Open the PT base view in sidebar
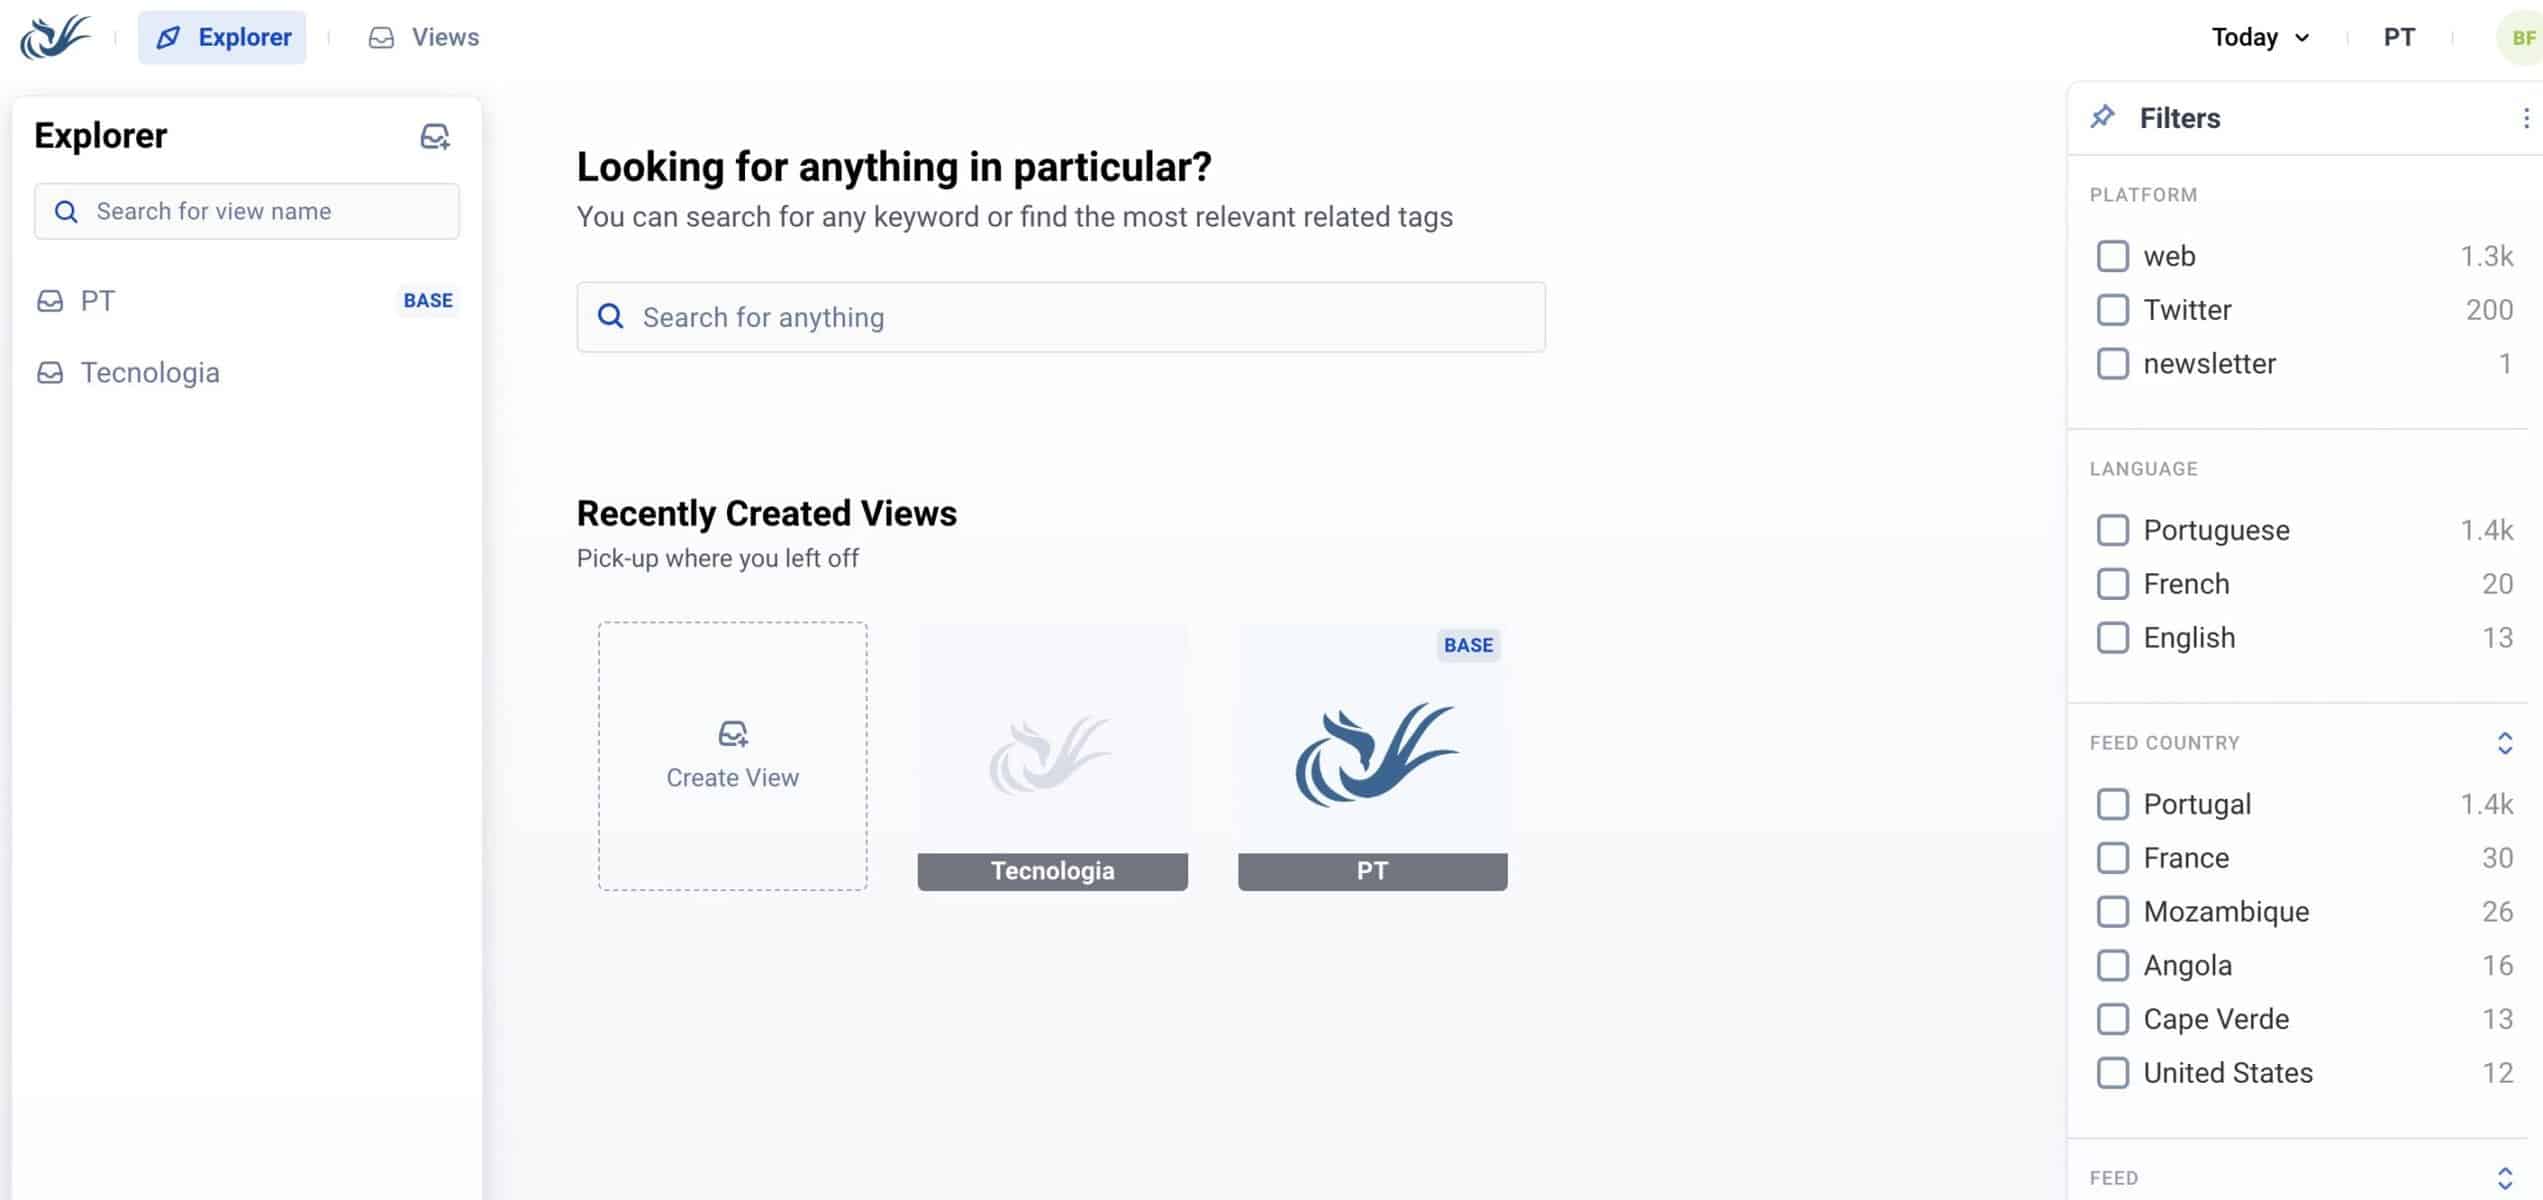 (98, 301)
